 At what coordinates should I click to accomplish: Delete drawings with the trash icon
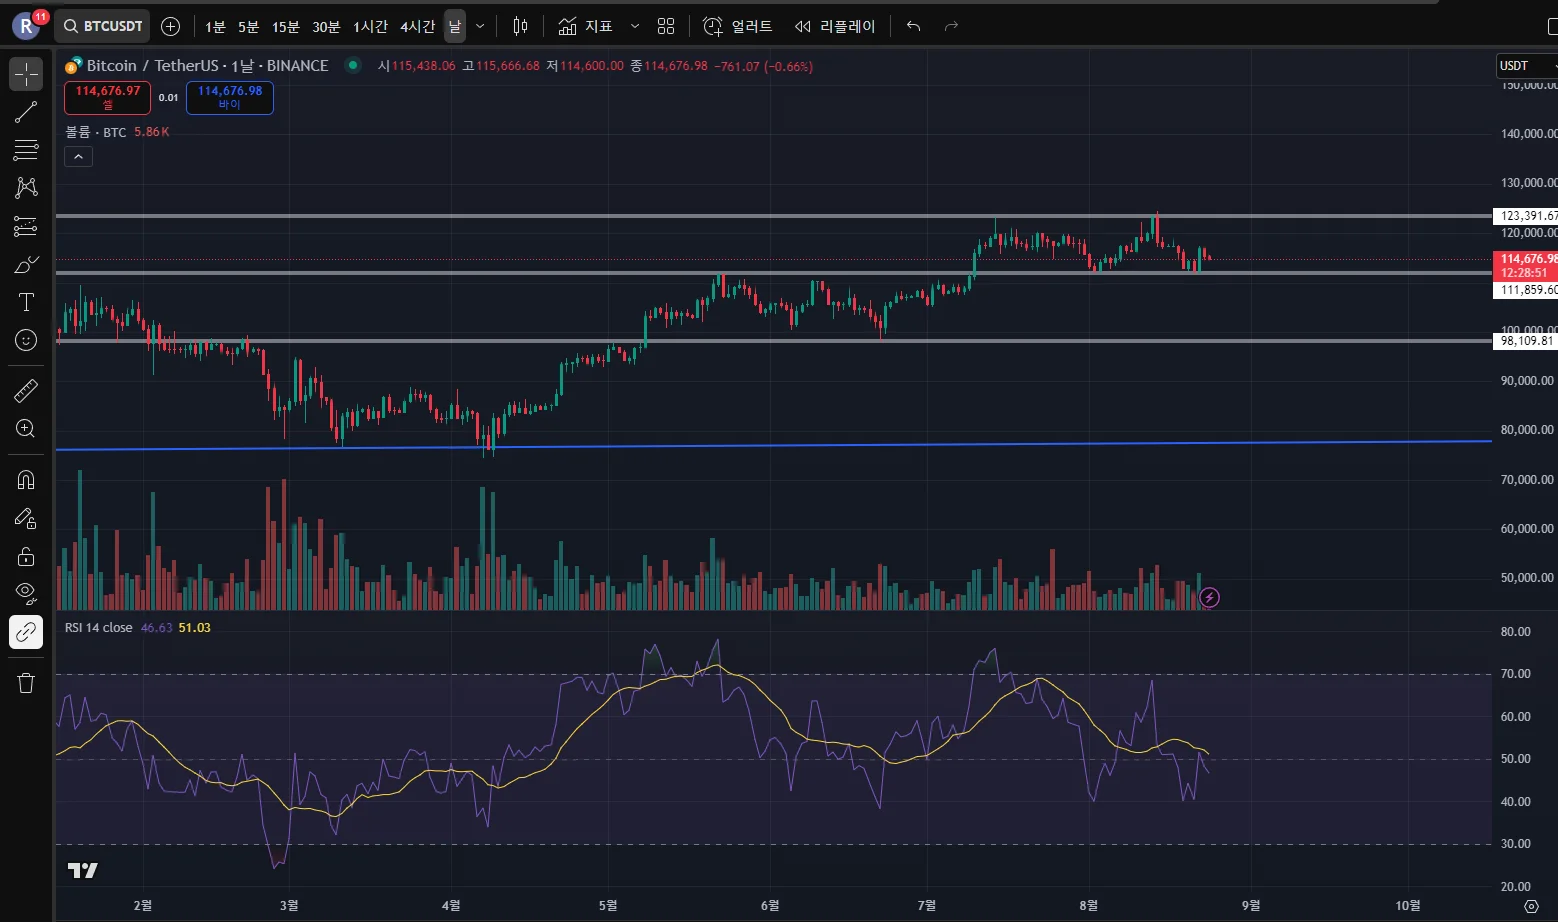(26, 683)
